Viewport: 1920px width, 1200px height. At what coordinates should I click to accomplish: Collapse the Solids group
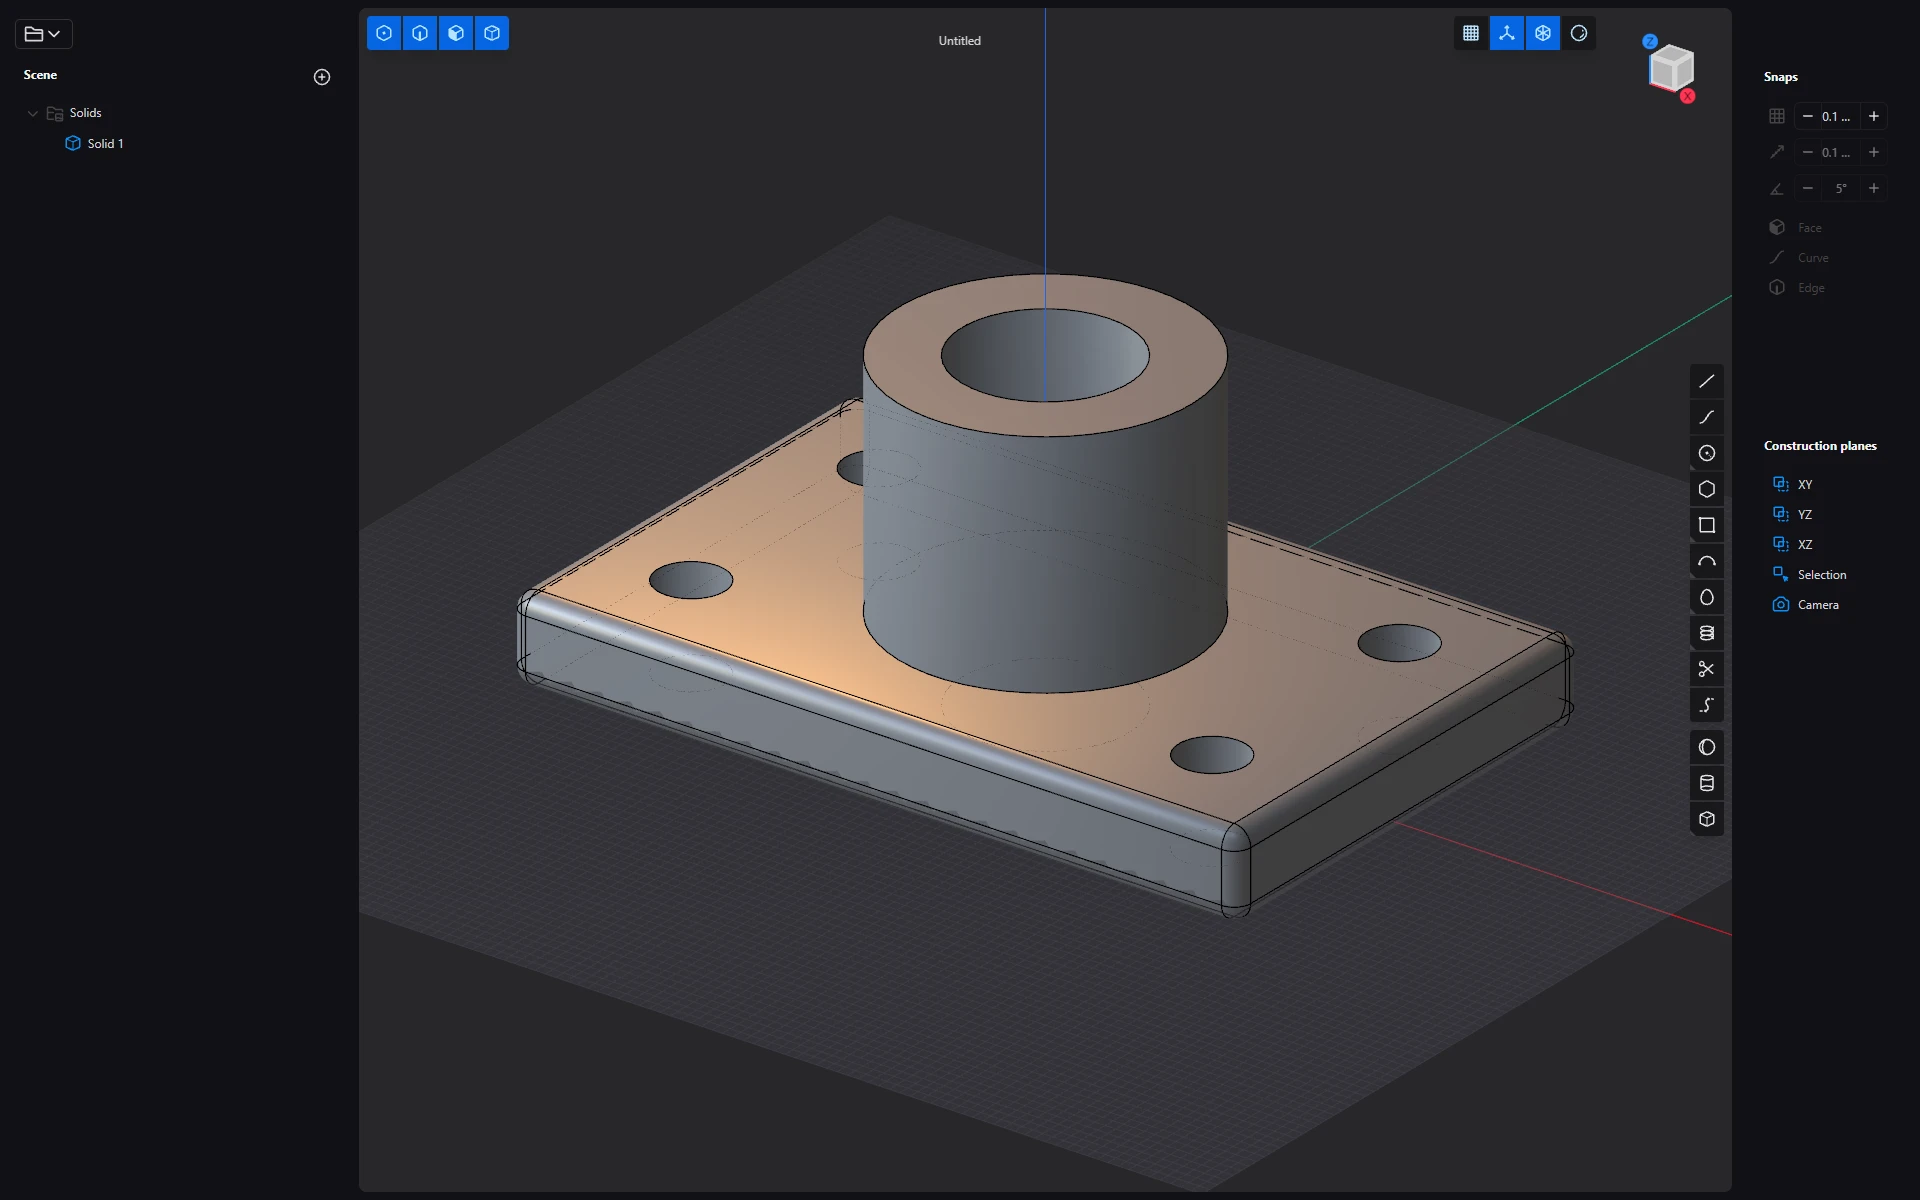(32, 113)
